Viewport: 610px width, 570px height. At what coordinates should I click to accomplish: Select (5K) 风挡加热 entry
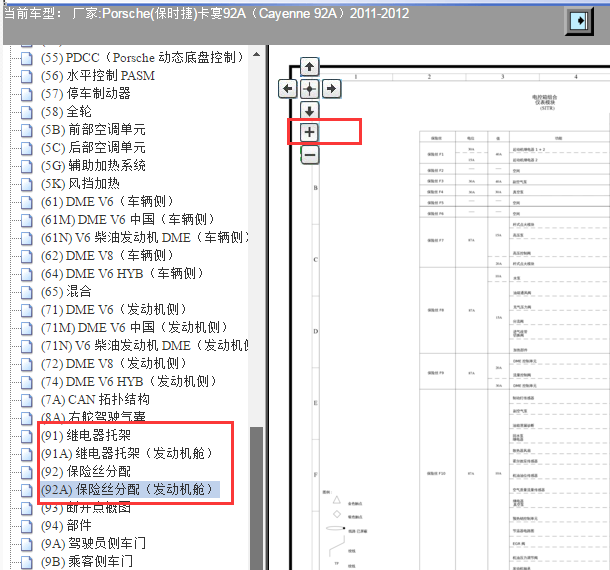point(80,184)
